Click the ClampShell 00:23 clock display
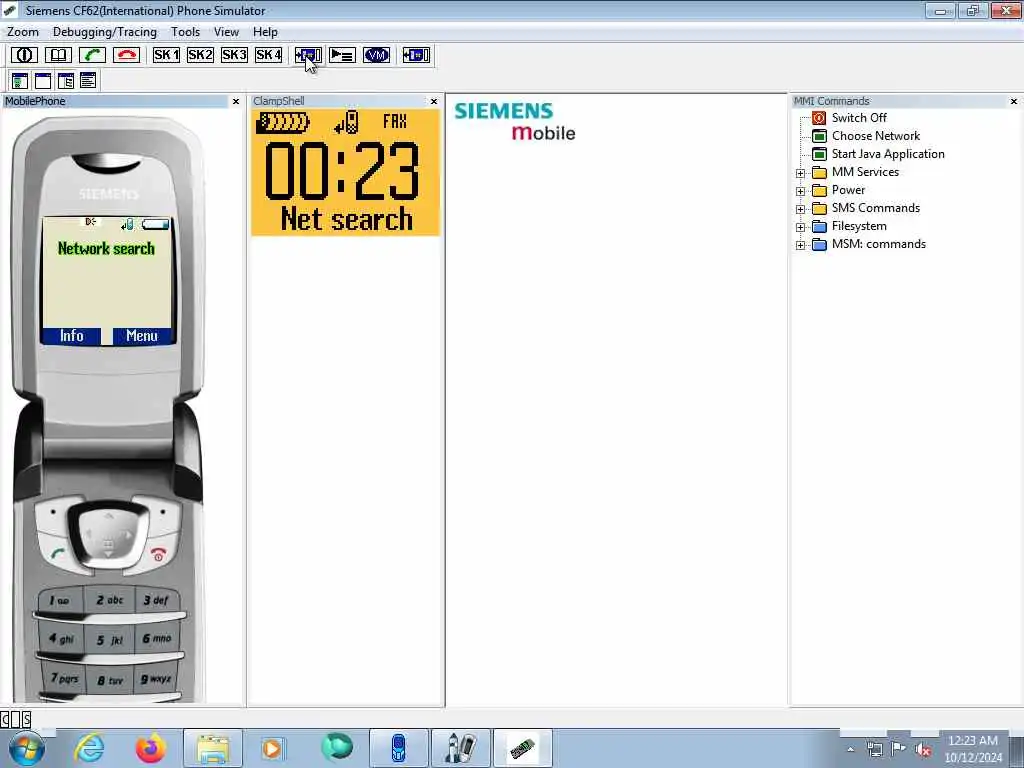Image resolution: width=1024 pixels, height=768 pixels. [342, 171]
